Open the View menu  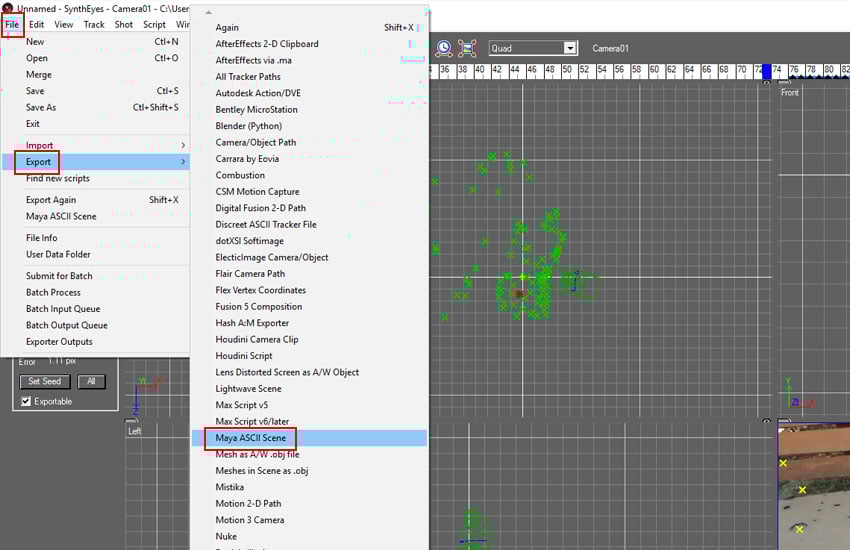63,24
